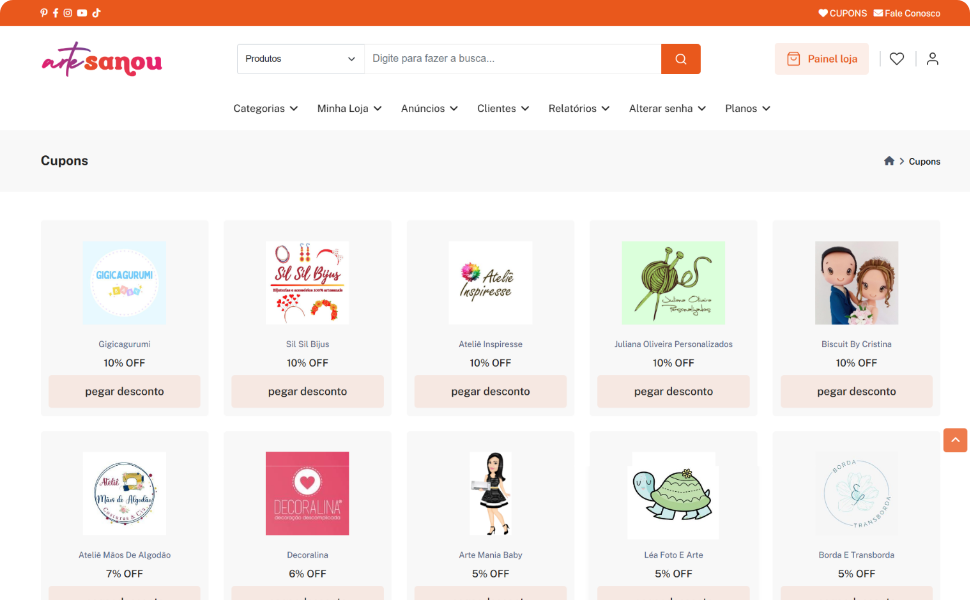Open the YouTube social link
Image resolution: width=970 pixels, height=600 pixels.
(82, 13)
